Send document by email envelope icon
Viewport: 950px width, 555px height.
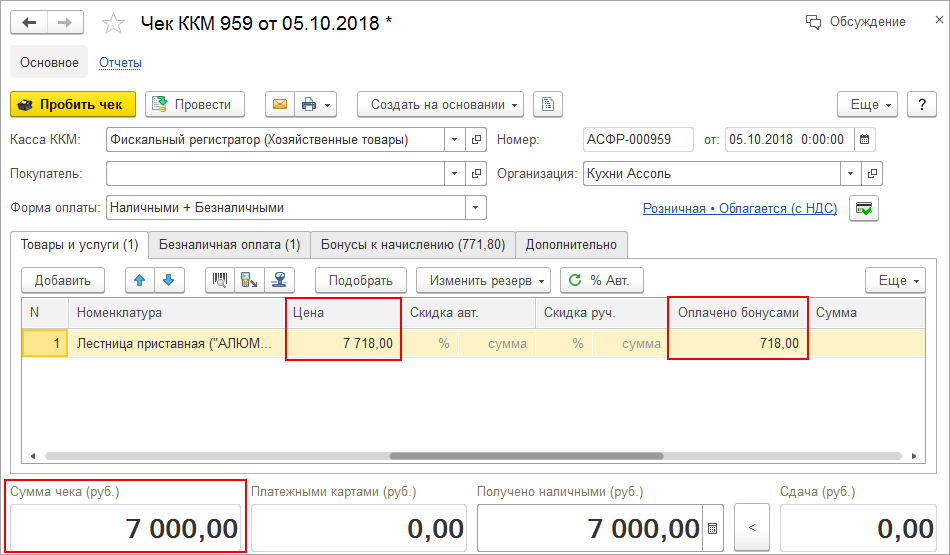[280, 104]
